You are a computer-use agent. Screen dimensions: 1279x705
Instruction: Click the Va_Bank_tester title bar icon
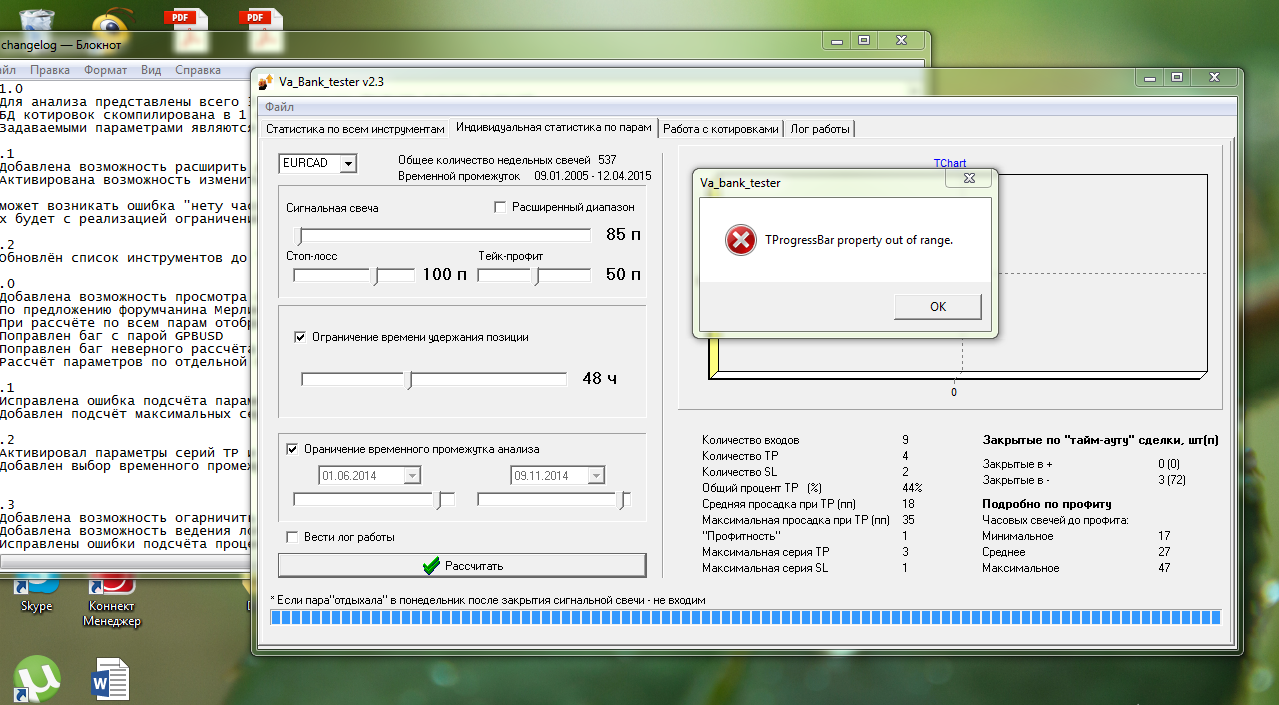click(266, 82)
